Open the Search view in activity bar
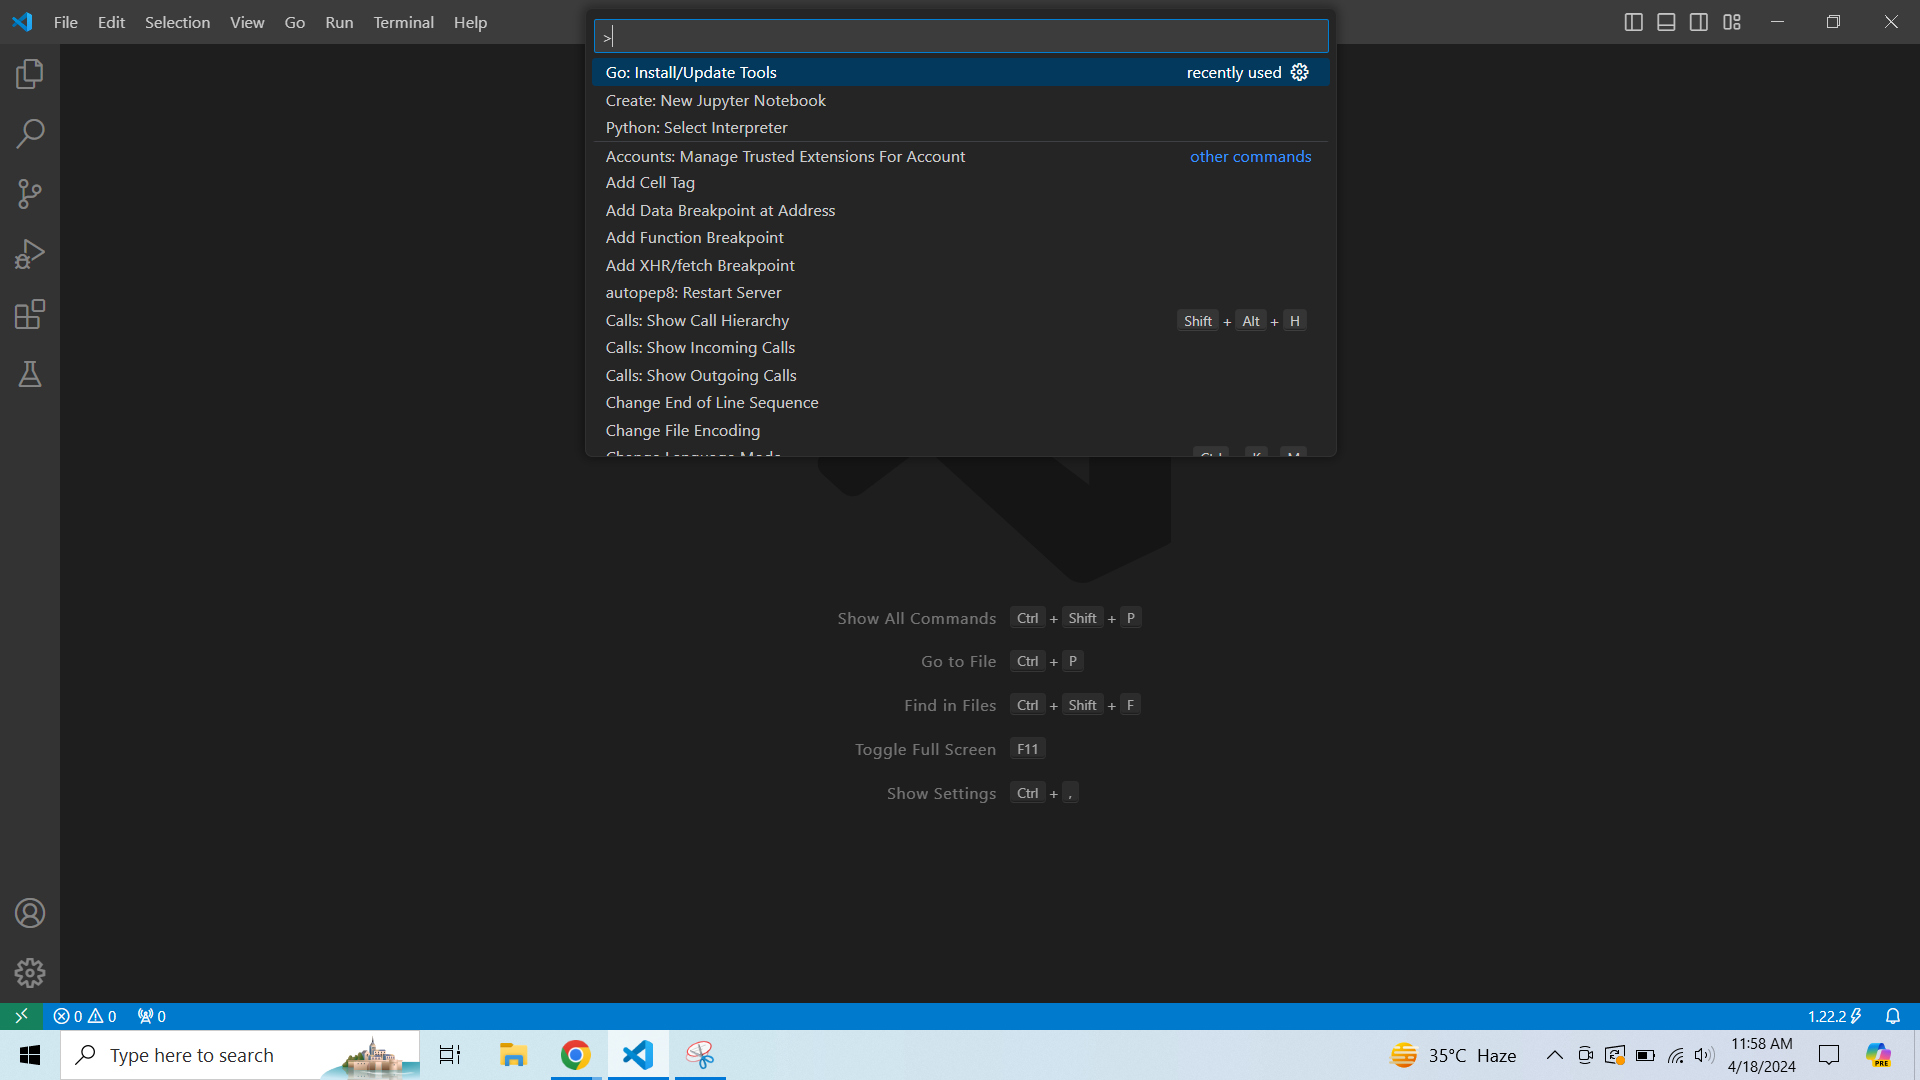Image resolution: width=1920 pixels, height=1080 pixels. 30,134
